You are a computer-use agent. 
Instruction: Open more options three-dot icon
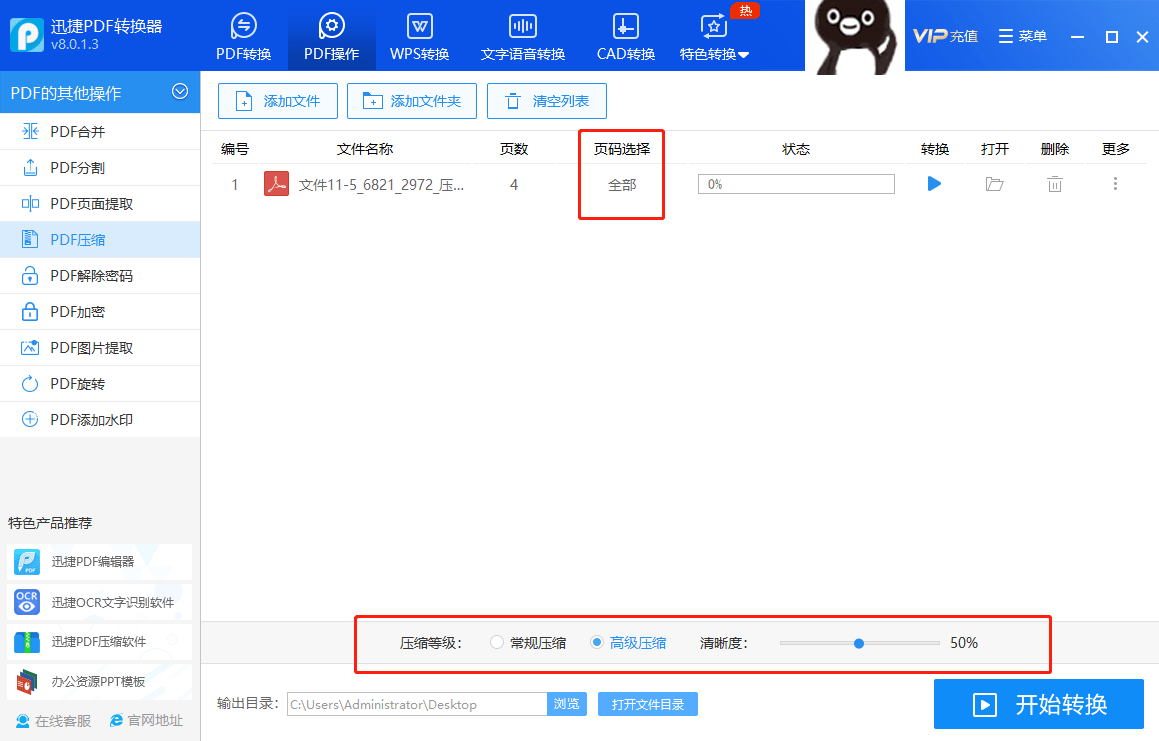1115,184
